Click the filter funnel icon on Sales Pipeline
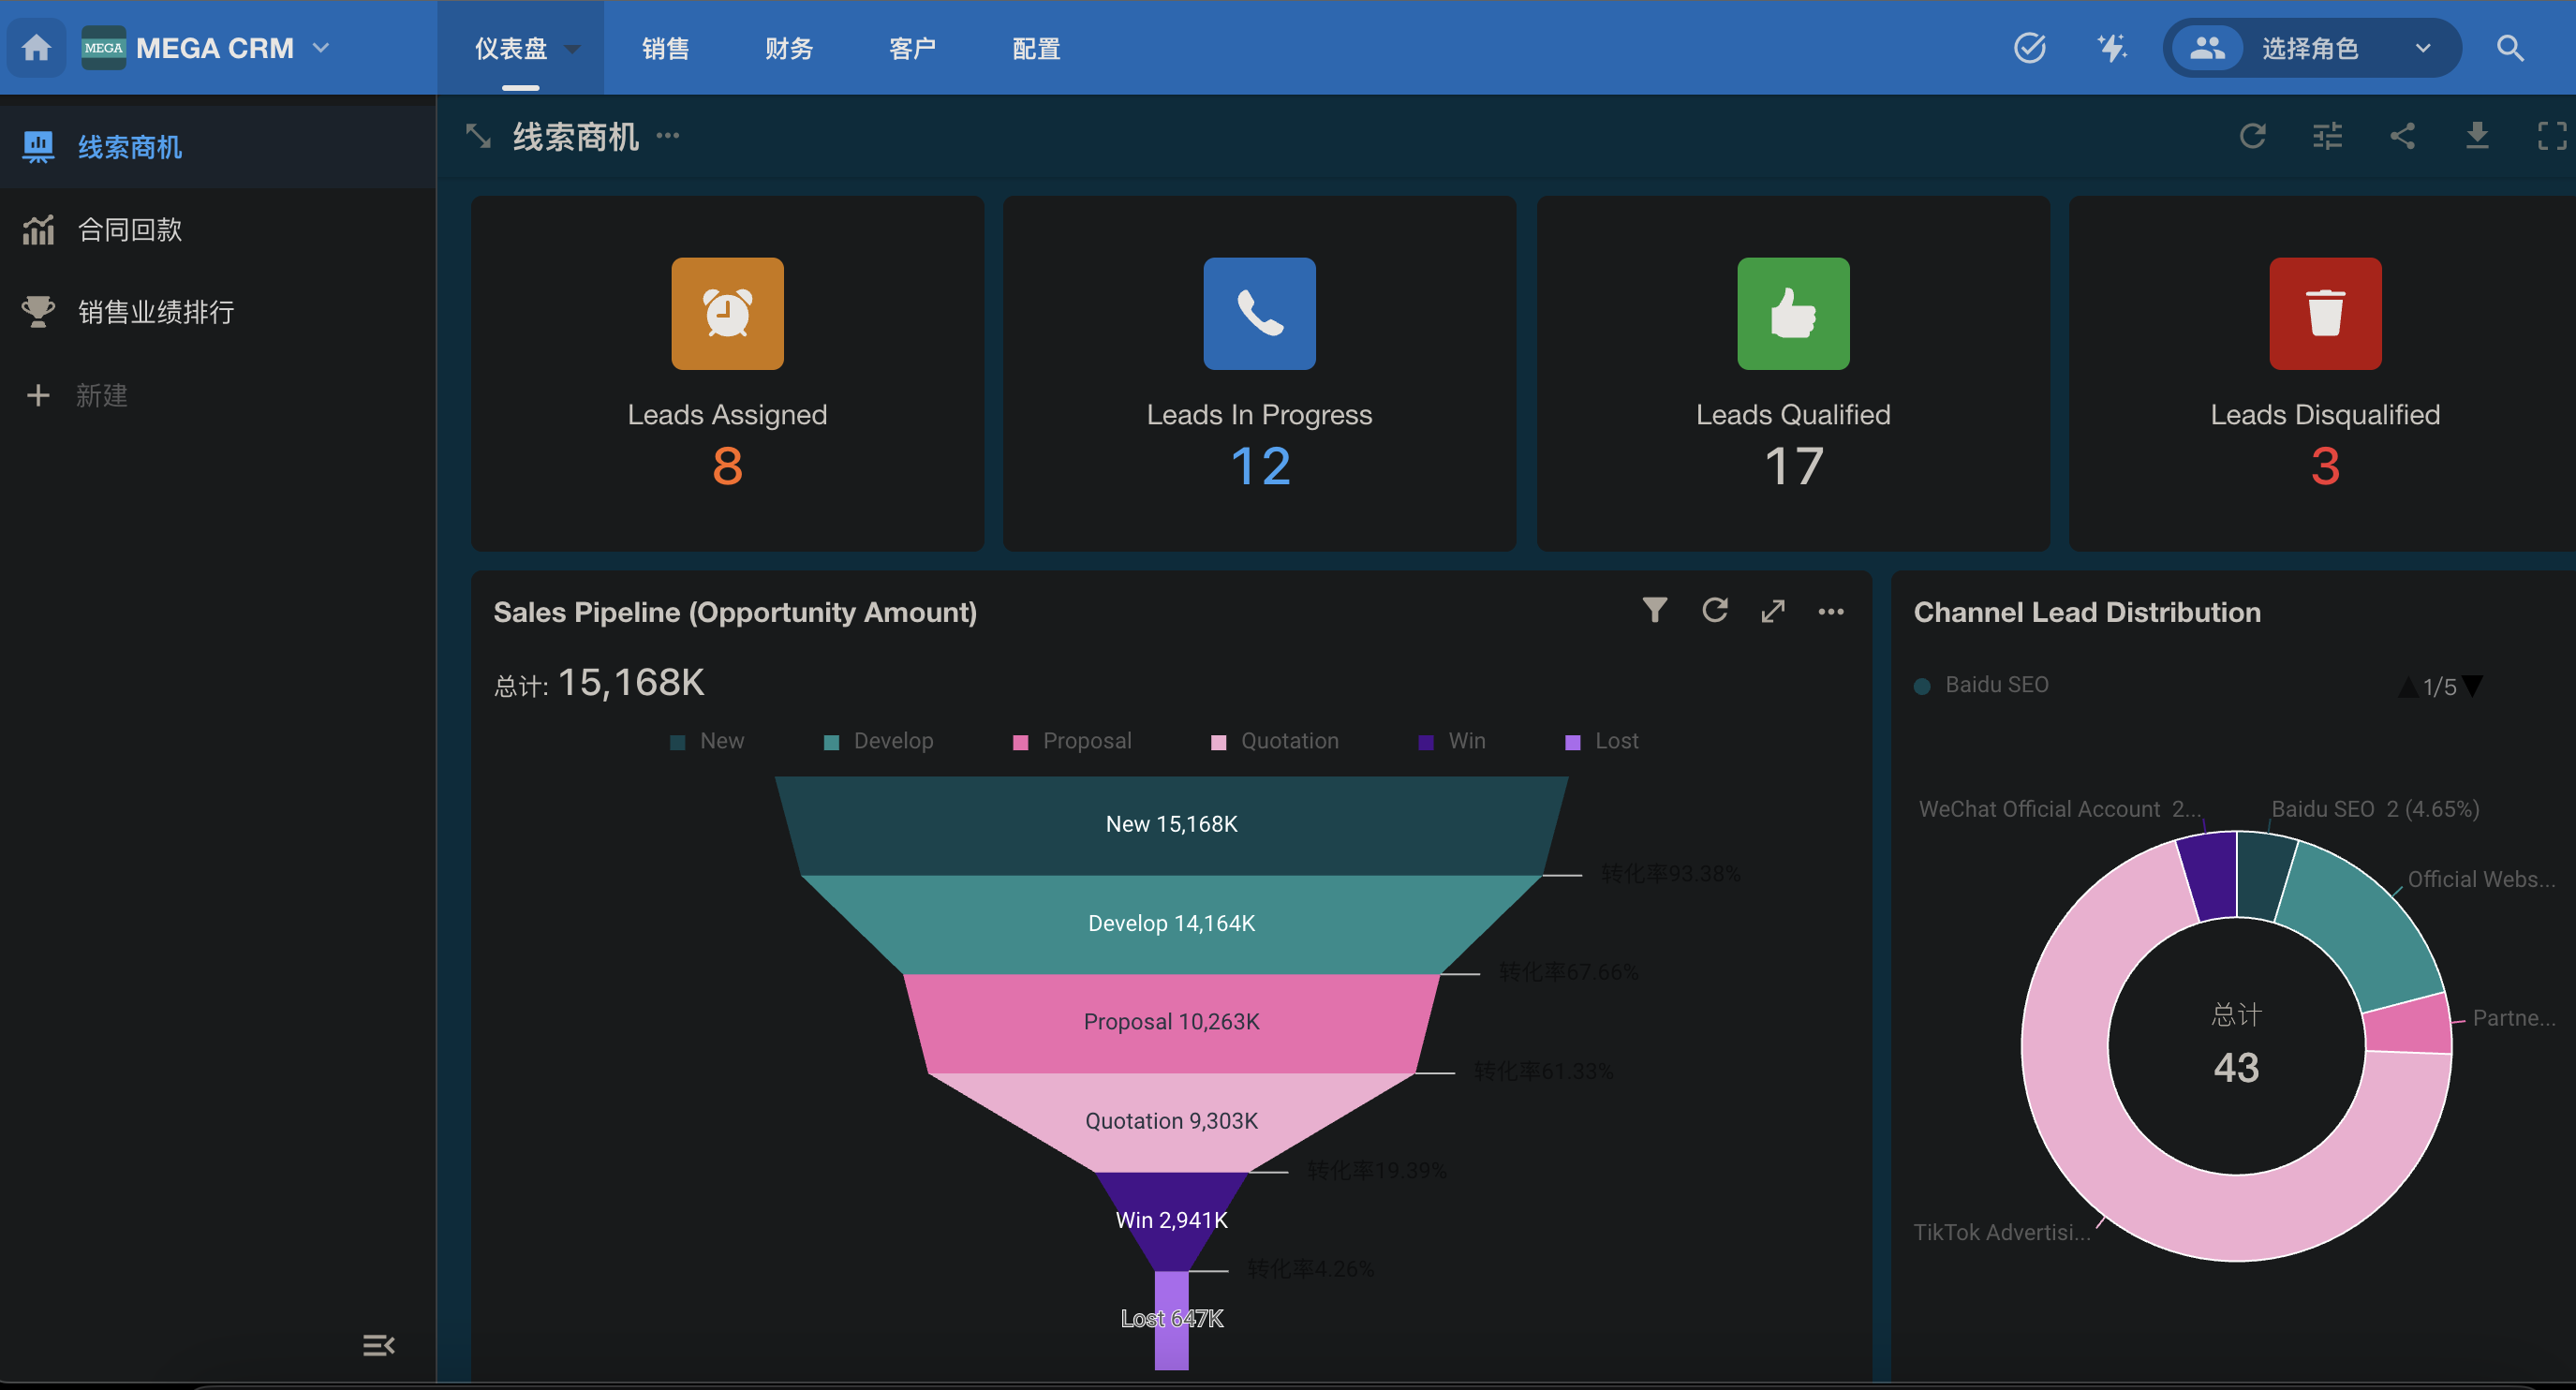 click(1655, 610)
